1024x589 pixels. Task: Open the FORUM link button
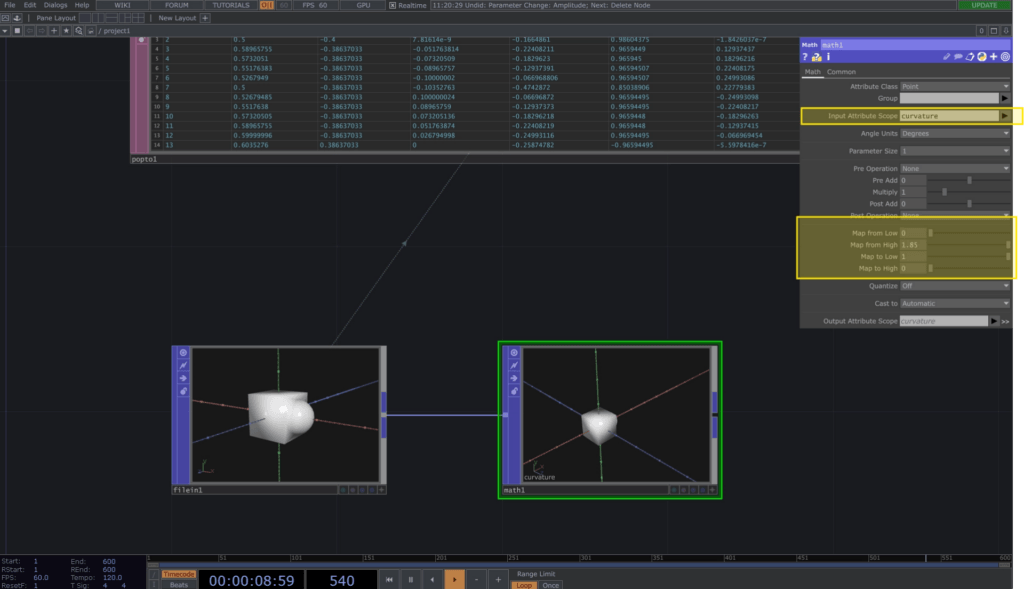[176, 5]
